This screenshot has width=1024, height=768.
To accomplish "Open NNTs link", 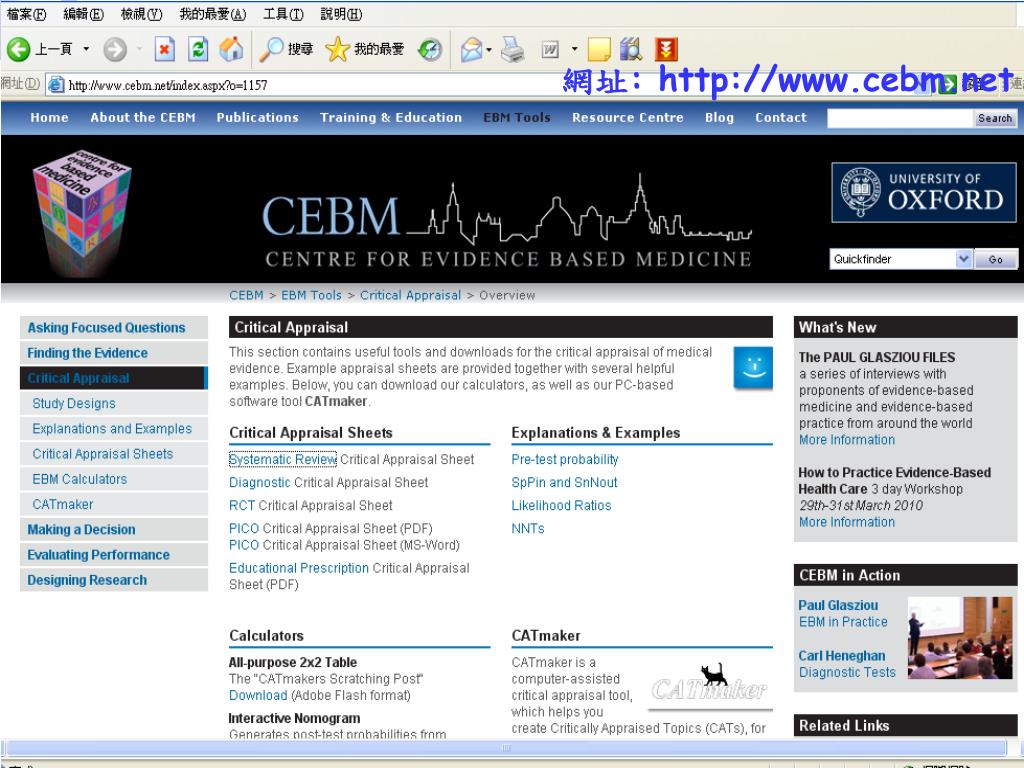I will 528,528.
